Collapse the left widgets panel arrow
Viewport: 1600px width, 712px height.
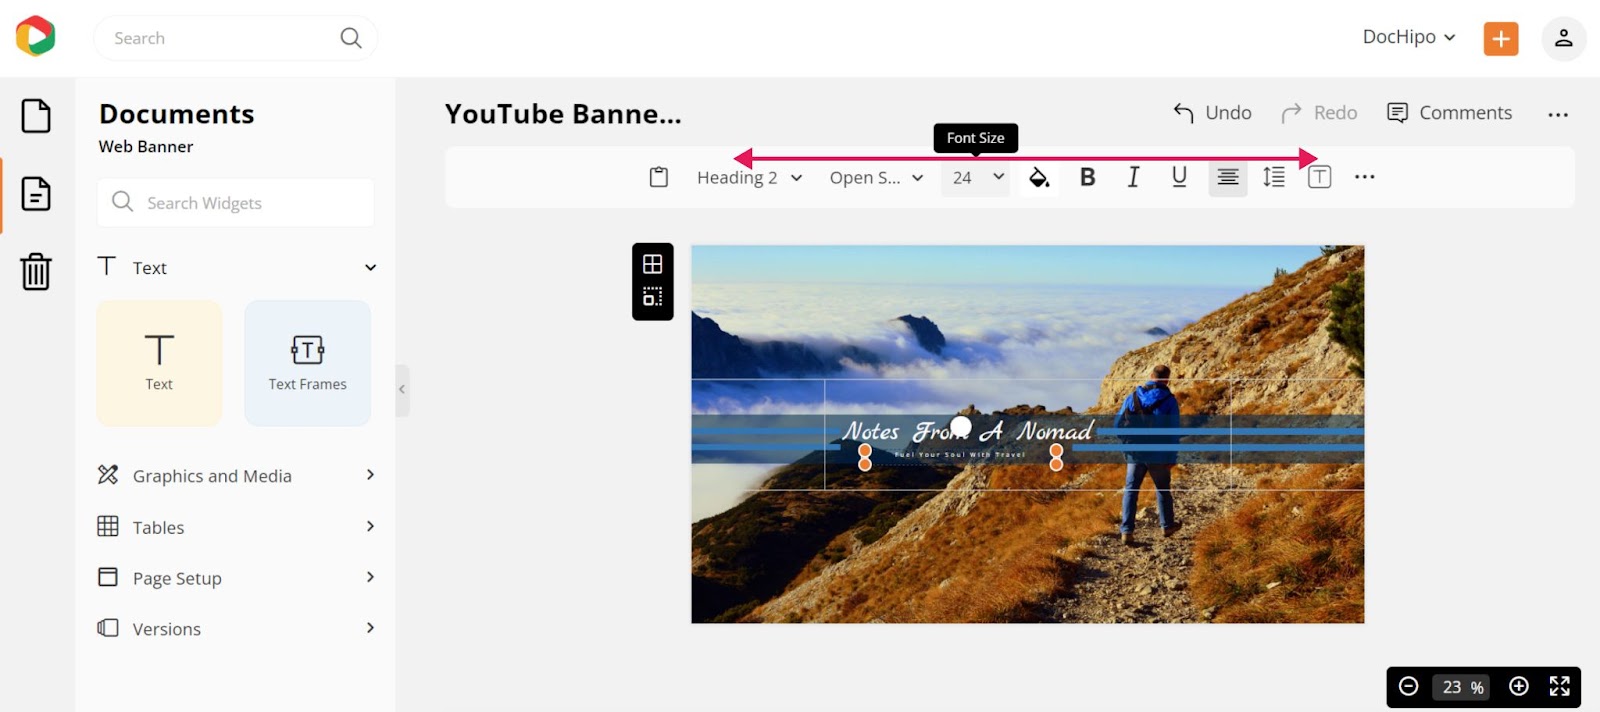pyautogui.click(x=402, y=389)
